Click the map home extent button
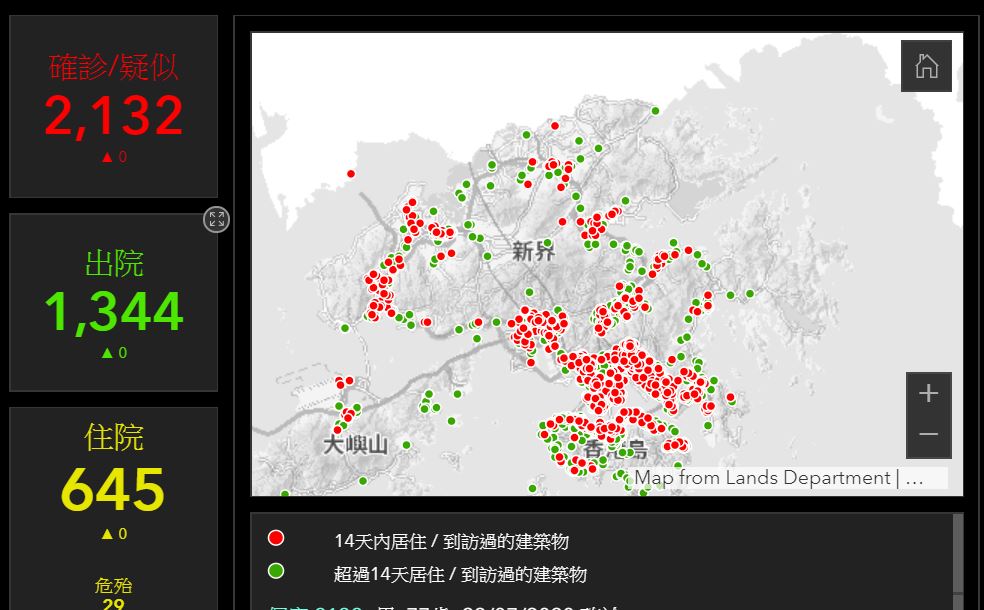 [926, 66]
